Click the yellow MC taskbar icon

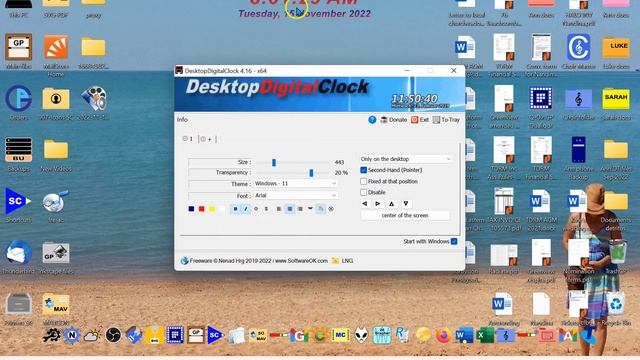point(340,336)
